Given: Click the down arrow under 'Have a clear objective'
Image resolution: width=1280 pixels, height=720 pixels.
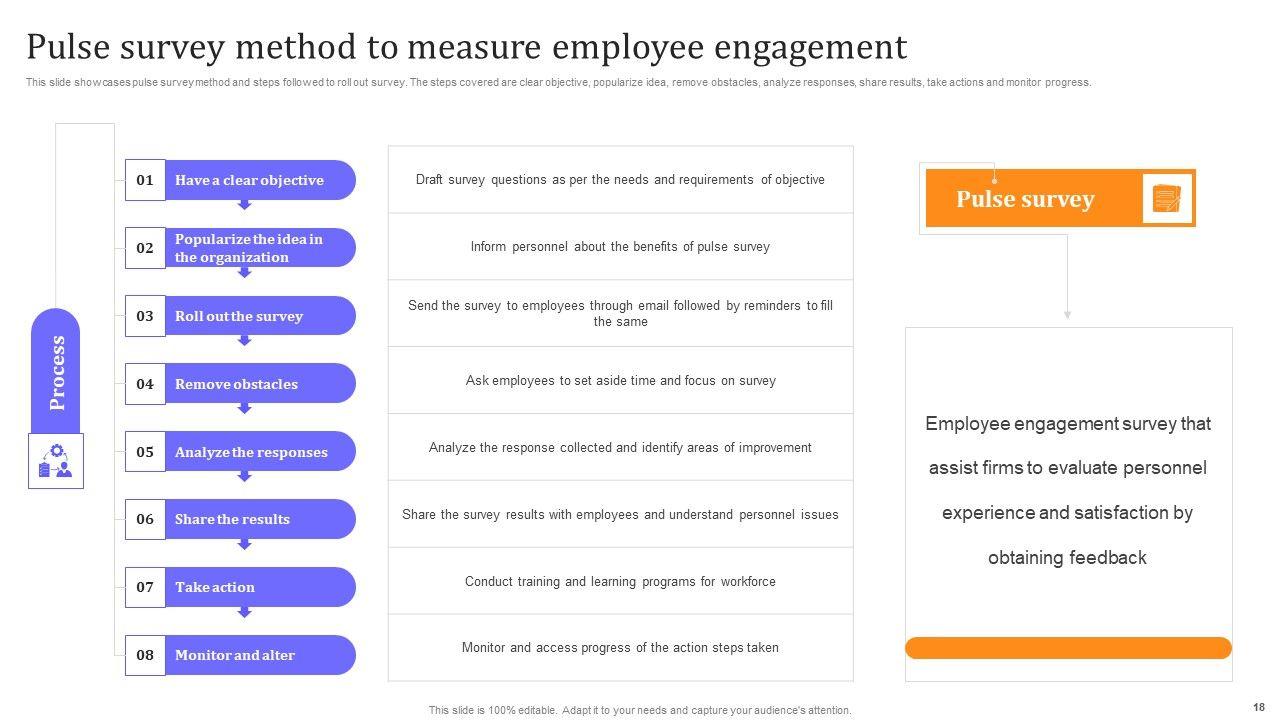Looking at the screenshot, I should [244, 205].
